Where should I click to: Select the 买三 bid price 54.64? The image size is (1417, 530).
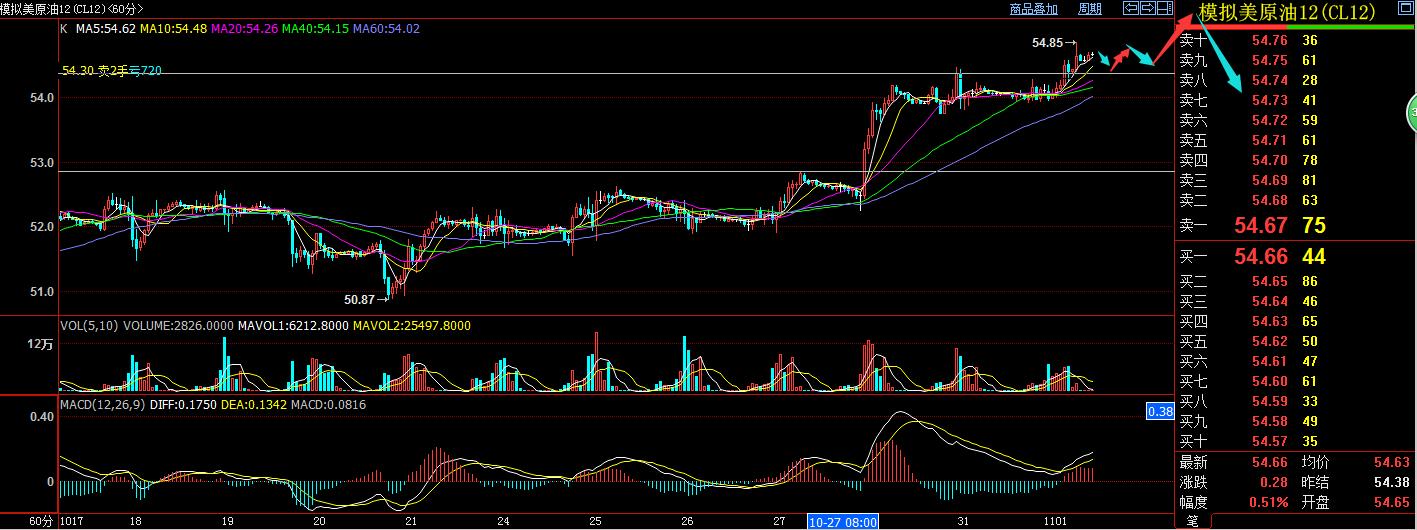click(1269, 301)
